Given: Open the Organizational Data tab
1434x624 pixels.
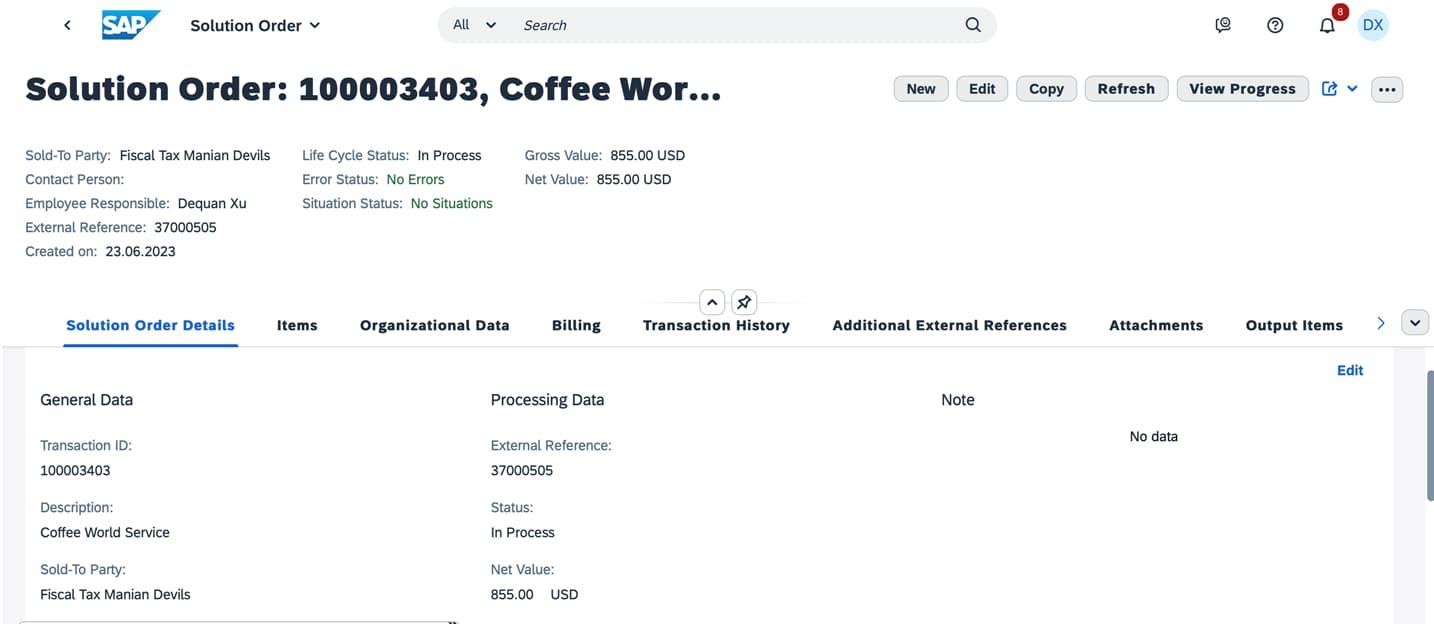Looking at the screenshot, I should pos(435,325).
